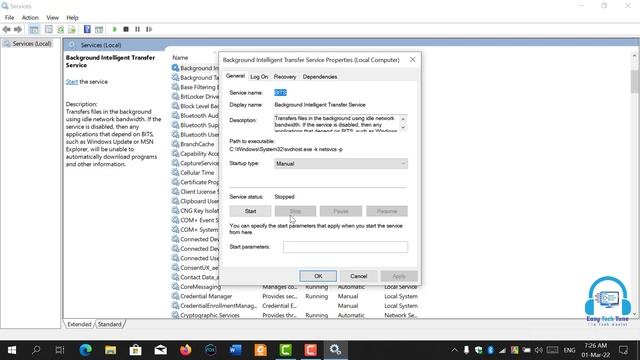Select the Cryptographic Services row

click(295, 315)
